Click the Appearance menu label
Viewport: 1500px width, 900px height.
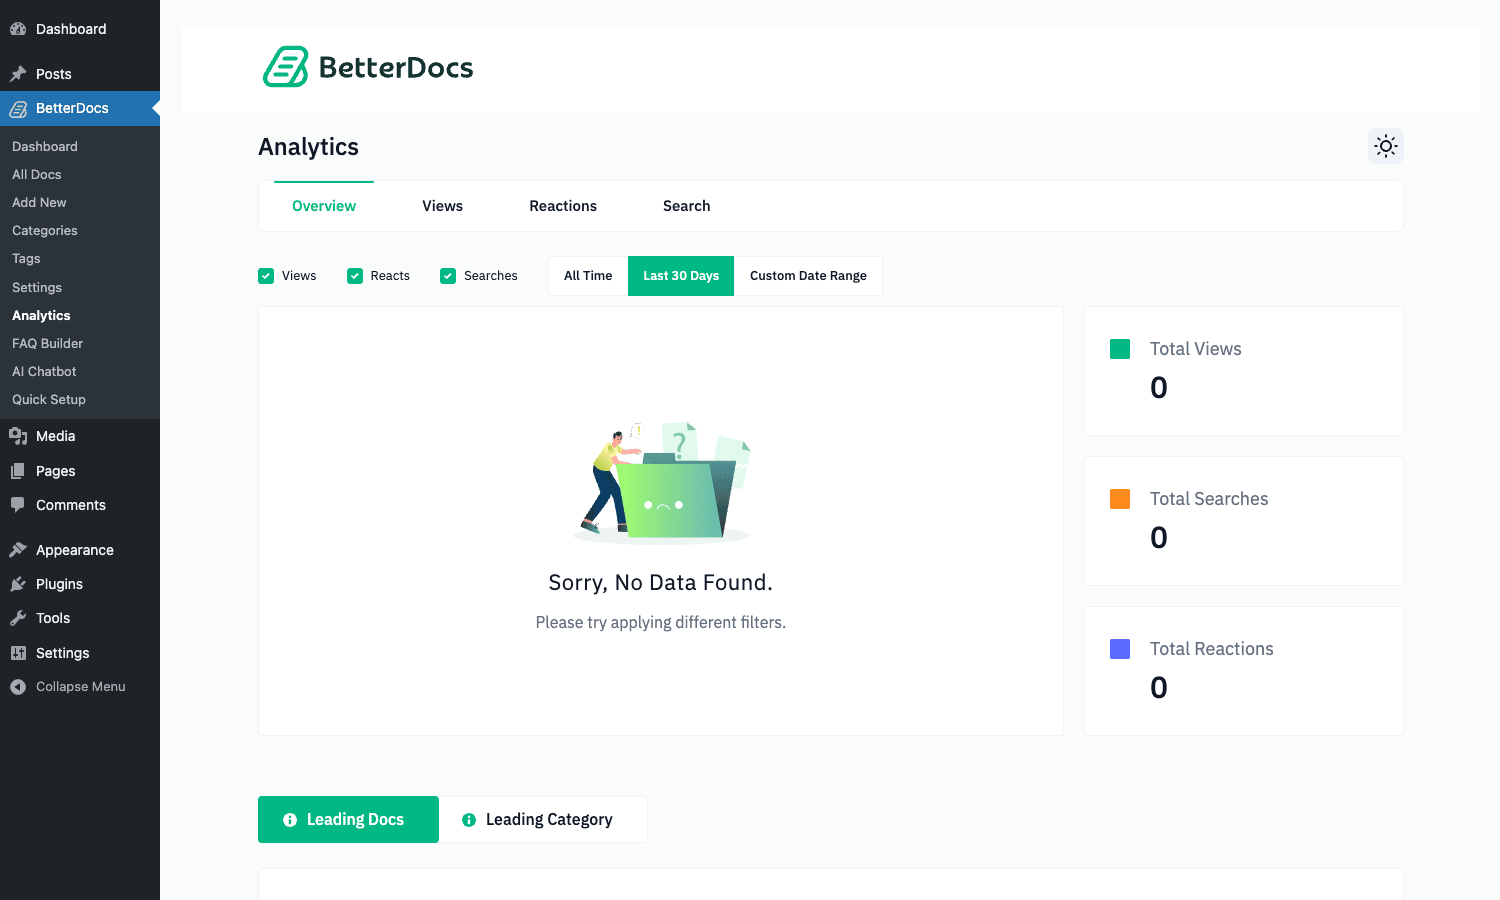tap(75, 550)
